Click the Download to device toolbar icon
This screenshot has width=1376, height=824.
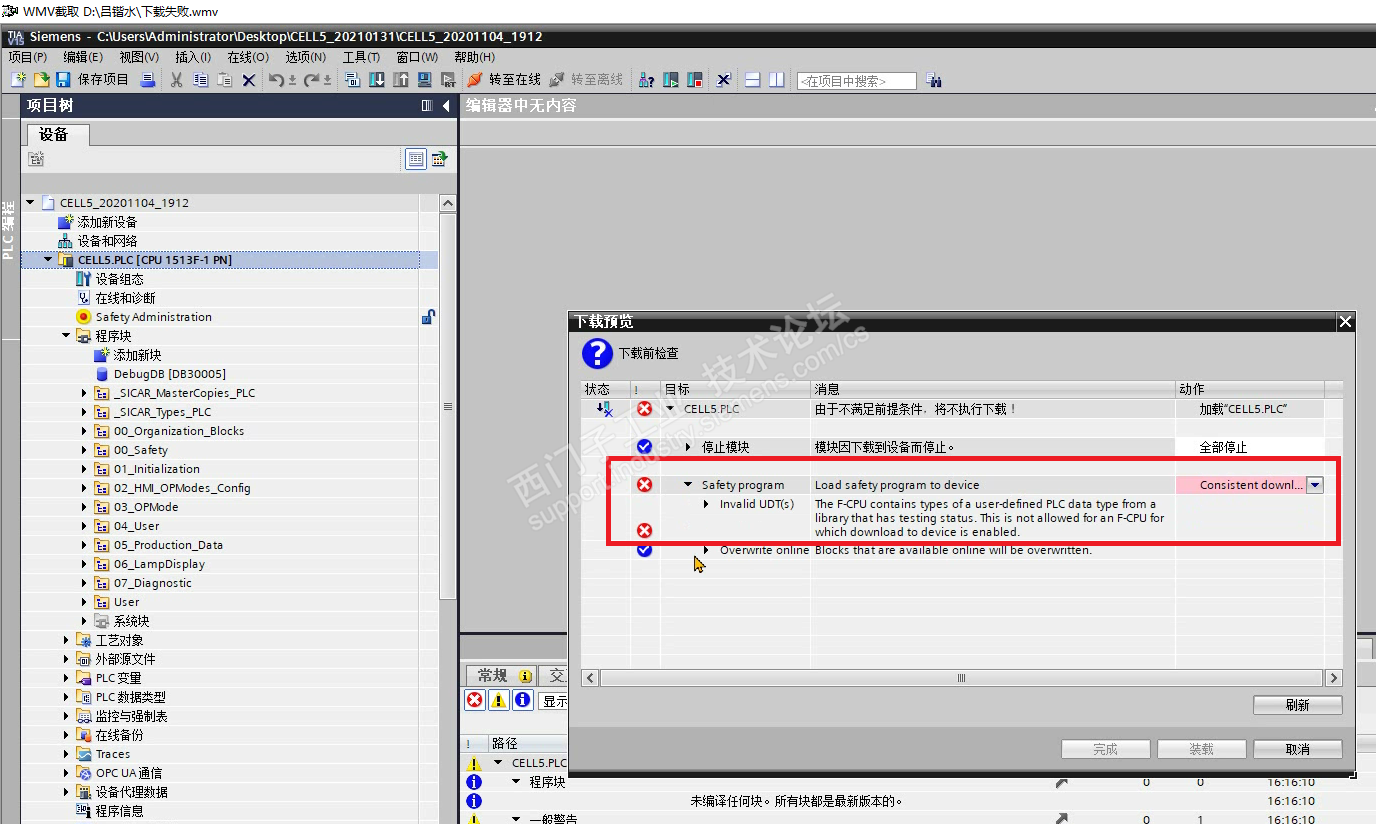pos(377,80)
